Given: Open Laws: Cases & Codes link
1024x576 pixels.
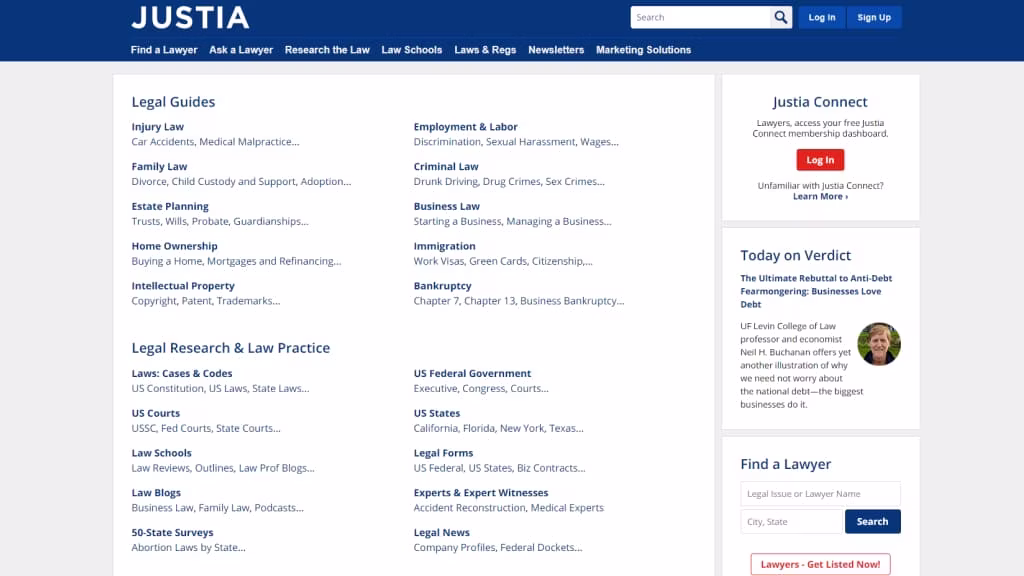Looking at the screenshot, I should 182,374.
